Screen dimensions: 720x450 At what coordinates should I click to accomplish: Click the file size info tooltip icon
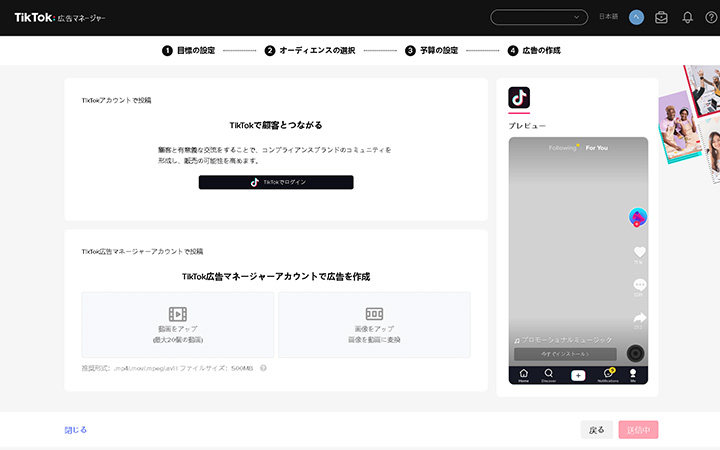tap(263, 368)
